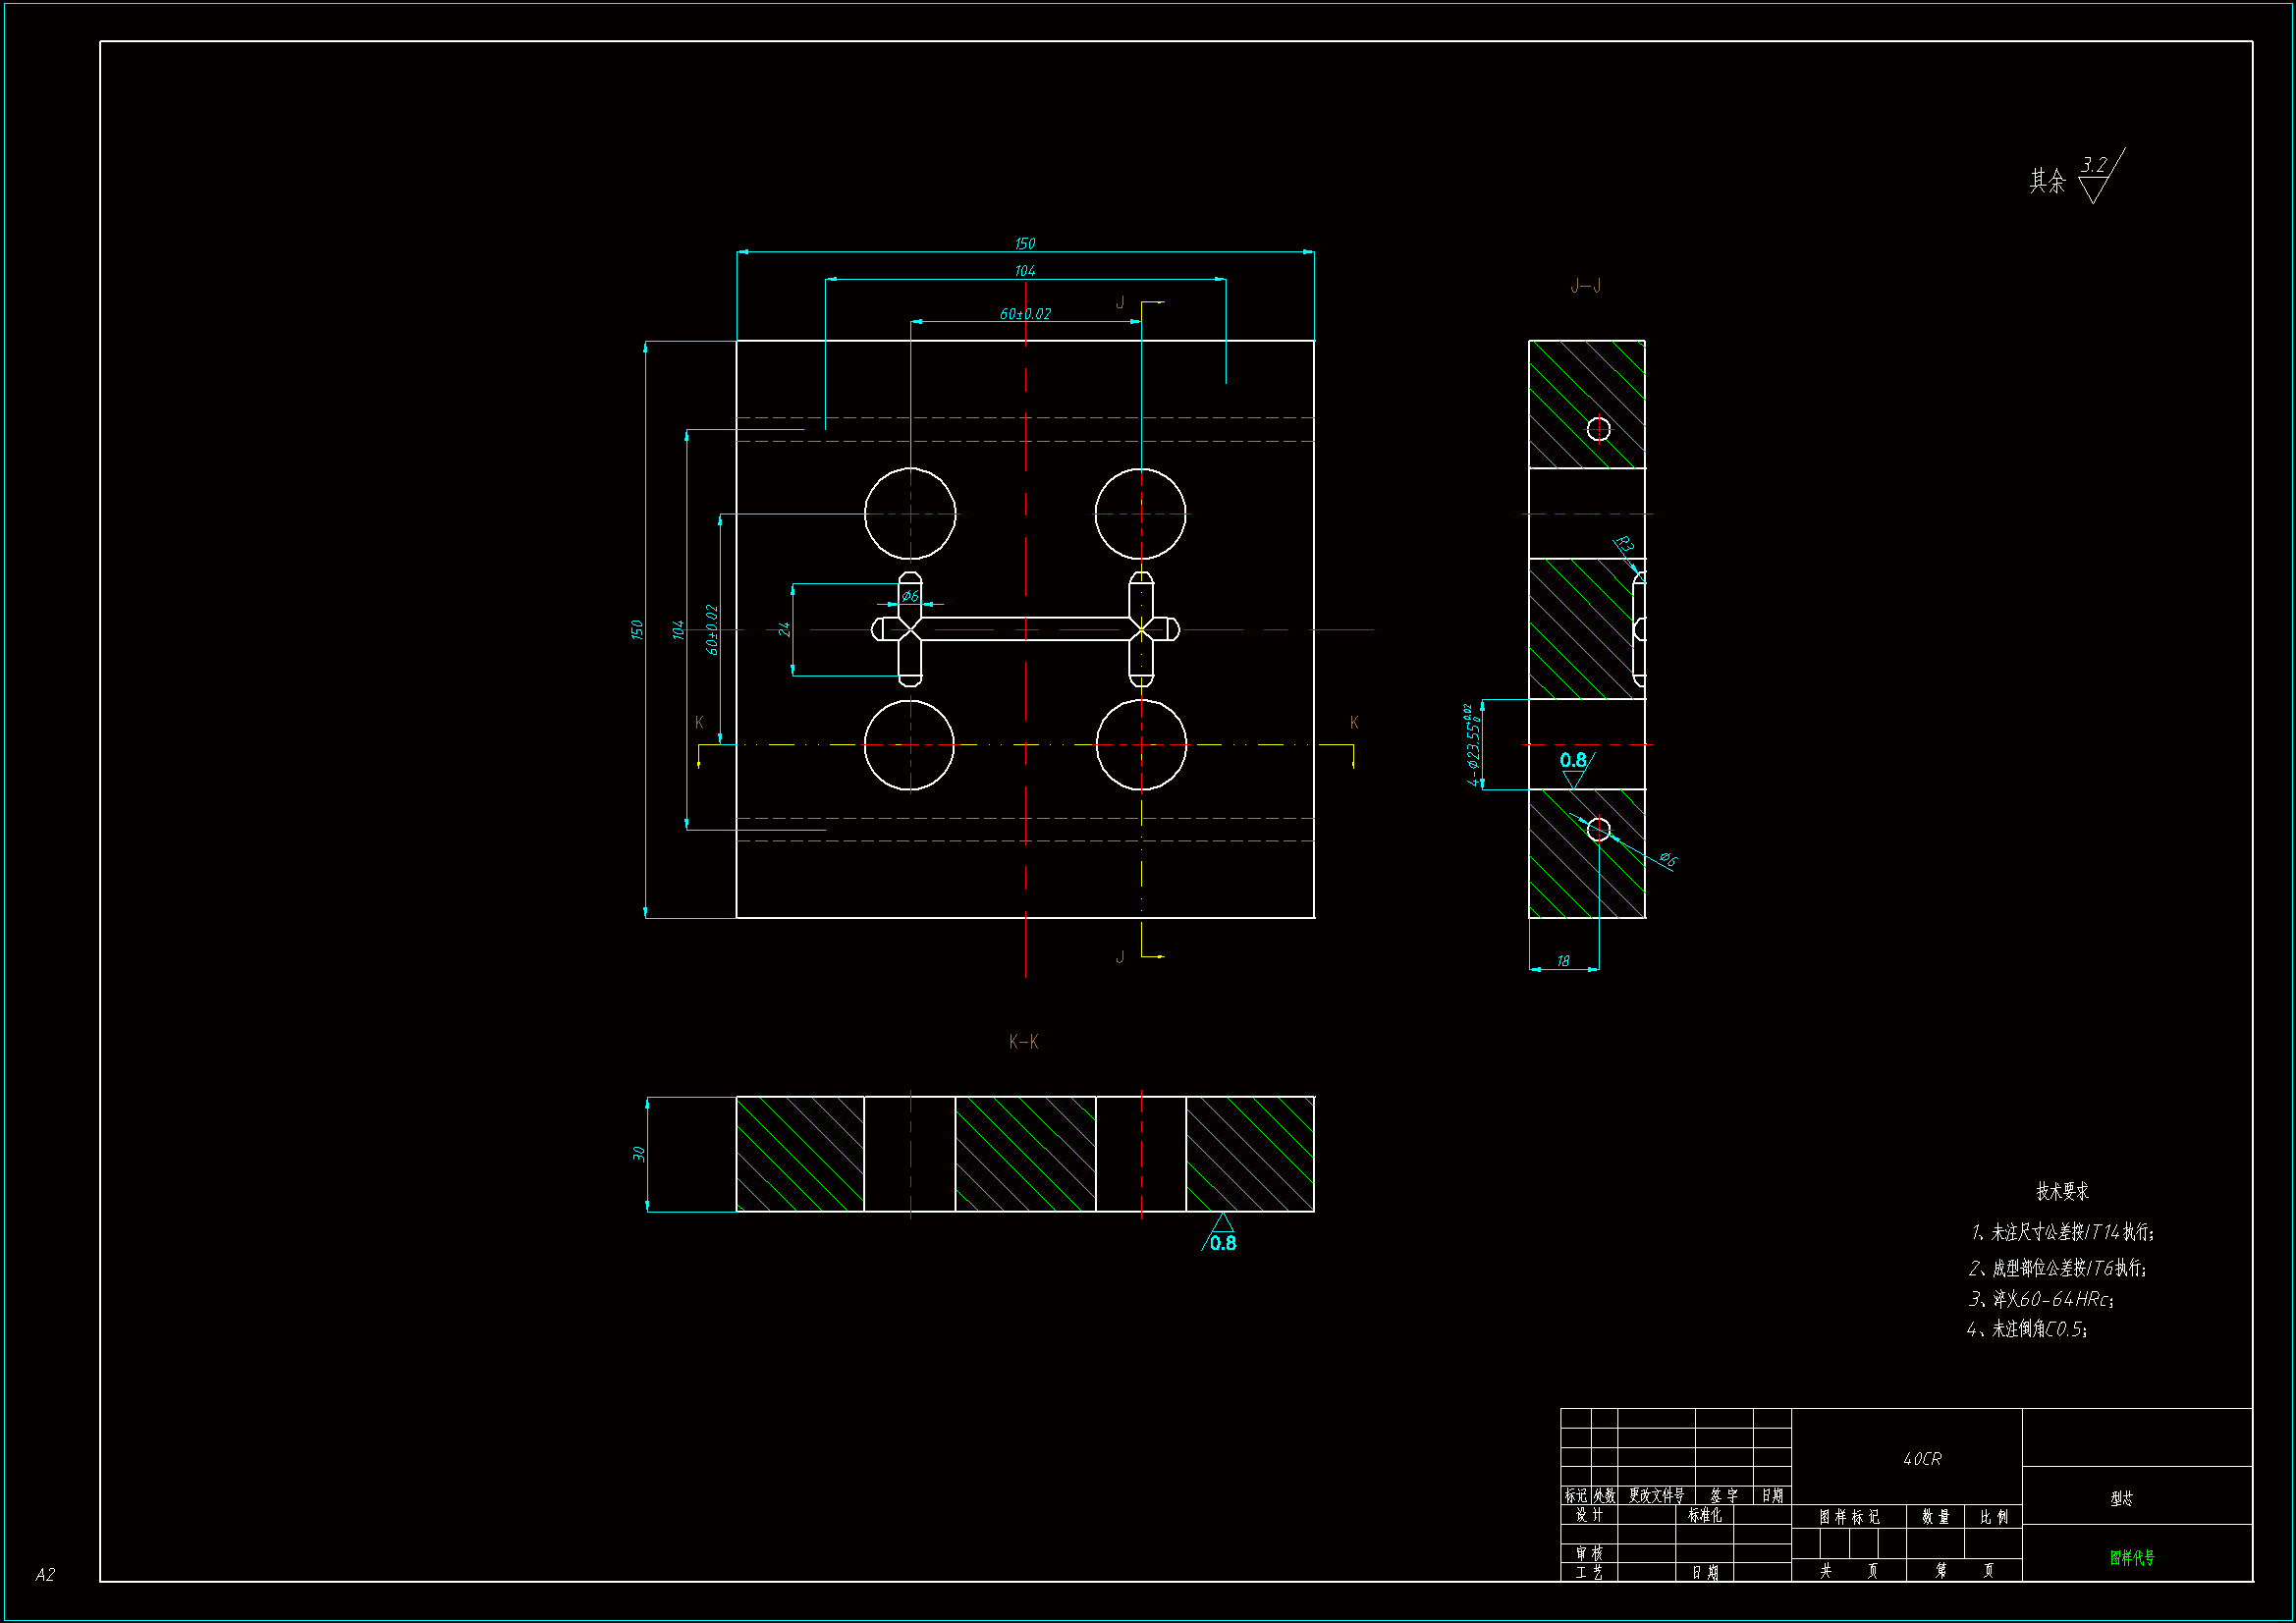Click the 40CR material text in title block

(x=1921, y=1459)
